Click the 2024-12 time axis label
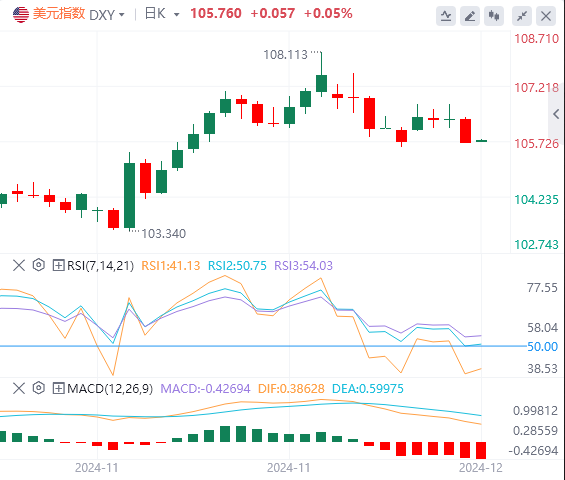 click(480, 468)
